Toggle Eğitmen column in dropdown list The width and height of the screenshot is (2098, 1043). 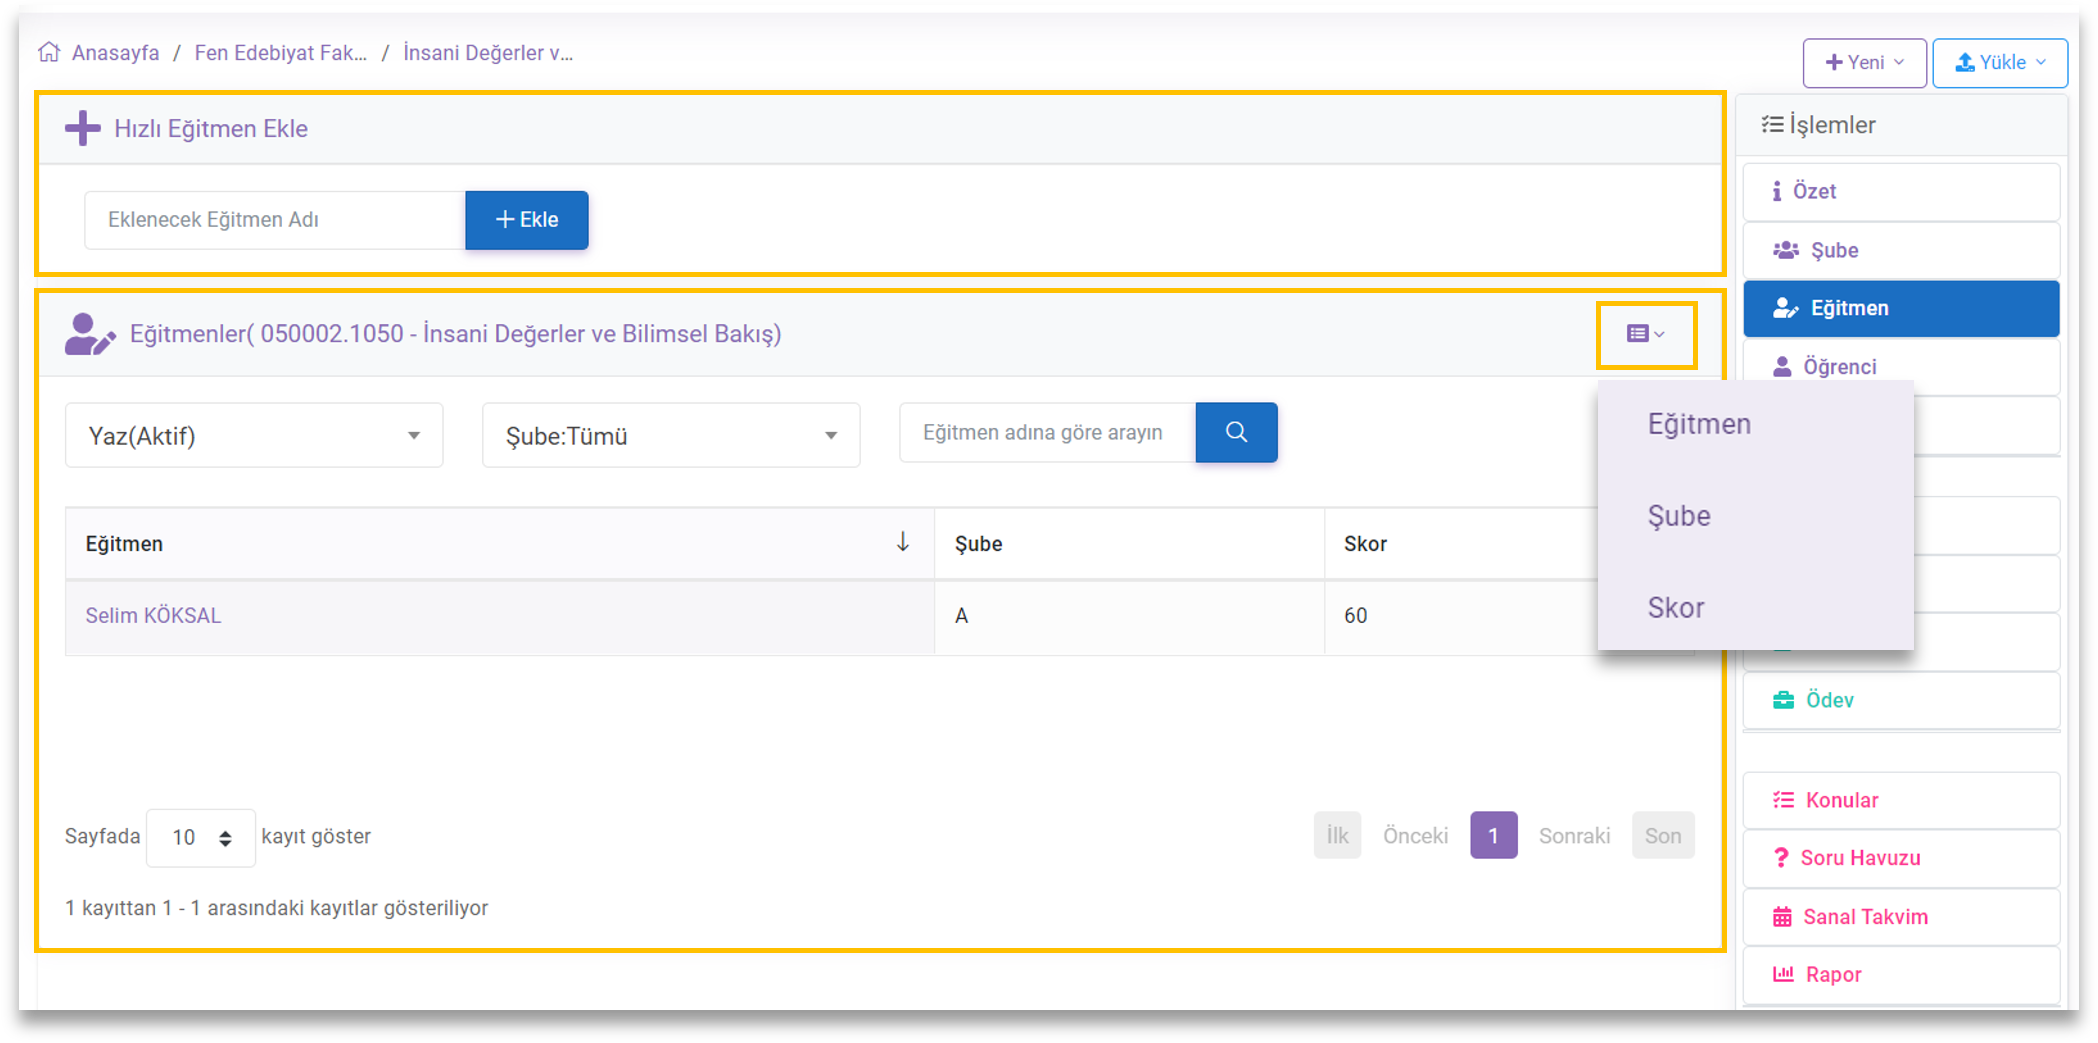coord(1699,424)
